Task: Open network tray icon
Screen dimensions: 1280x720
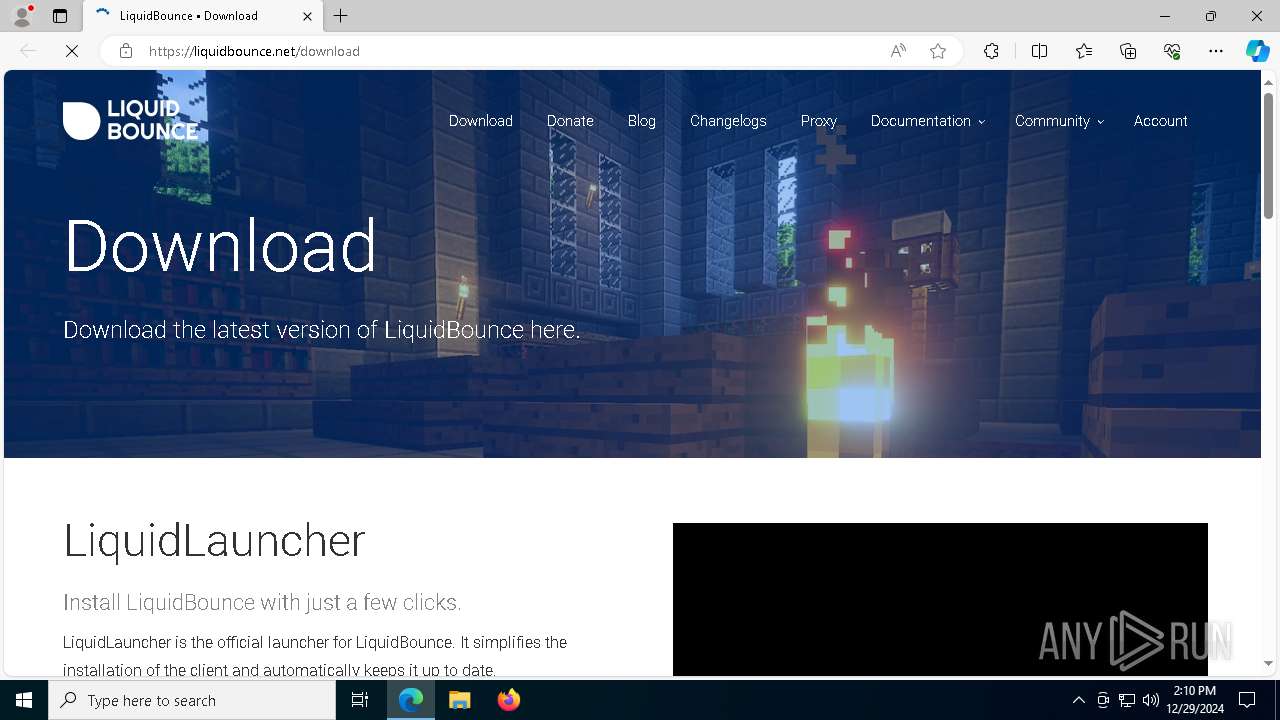Action: coord(1127,700)
